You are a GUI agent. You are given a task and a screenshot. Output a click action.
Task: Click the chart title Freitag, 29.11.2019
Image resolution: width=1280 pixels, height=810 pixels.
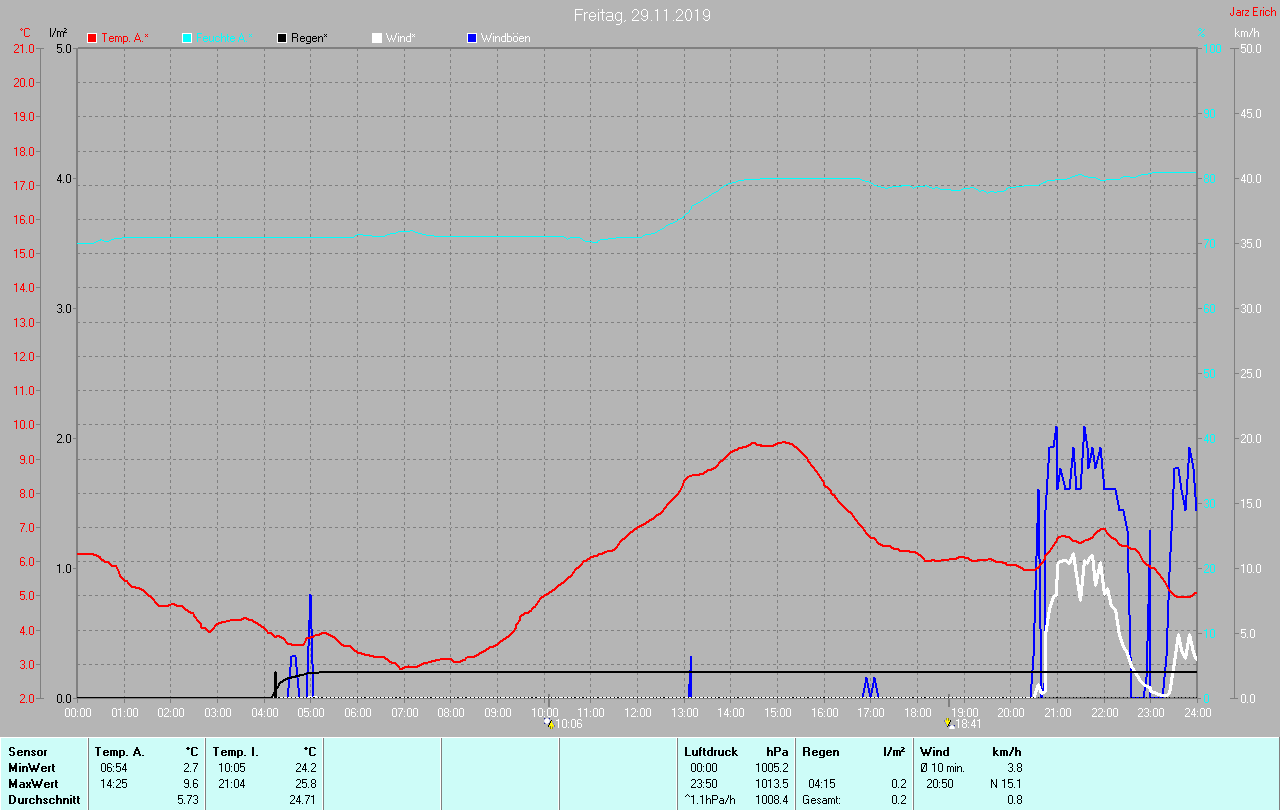click(642, 15)
